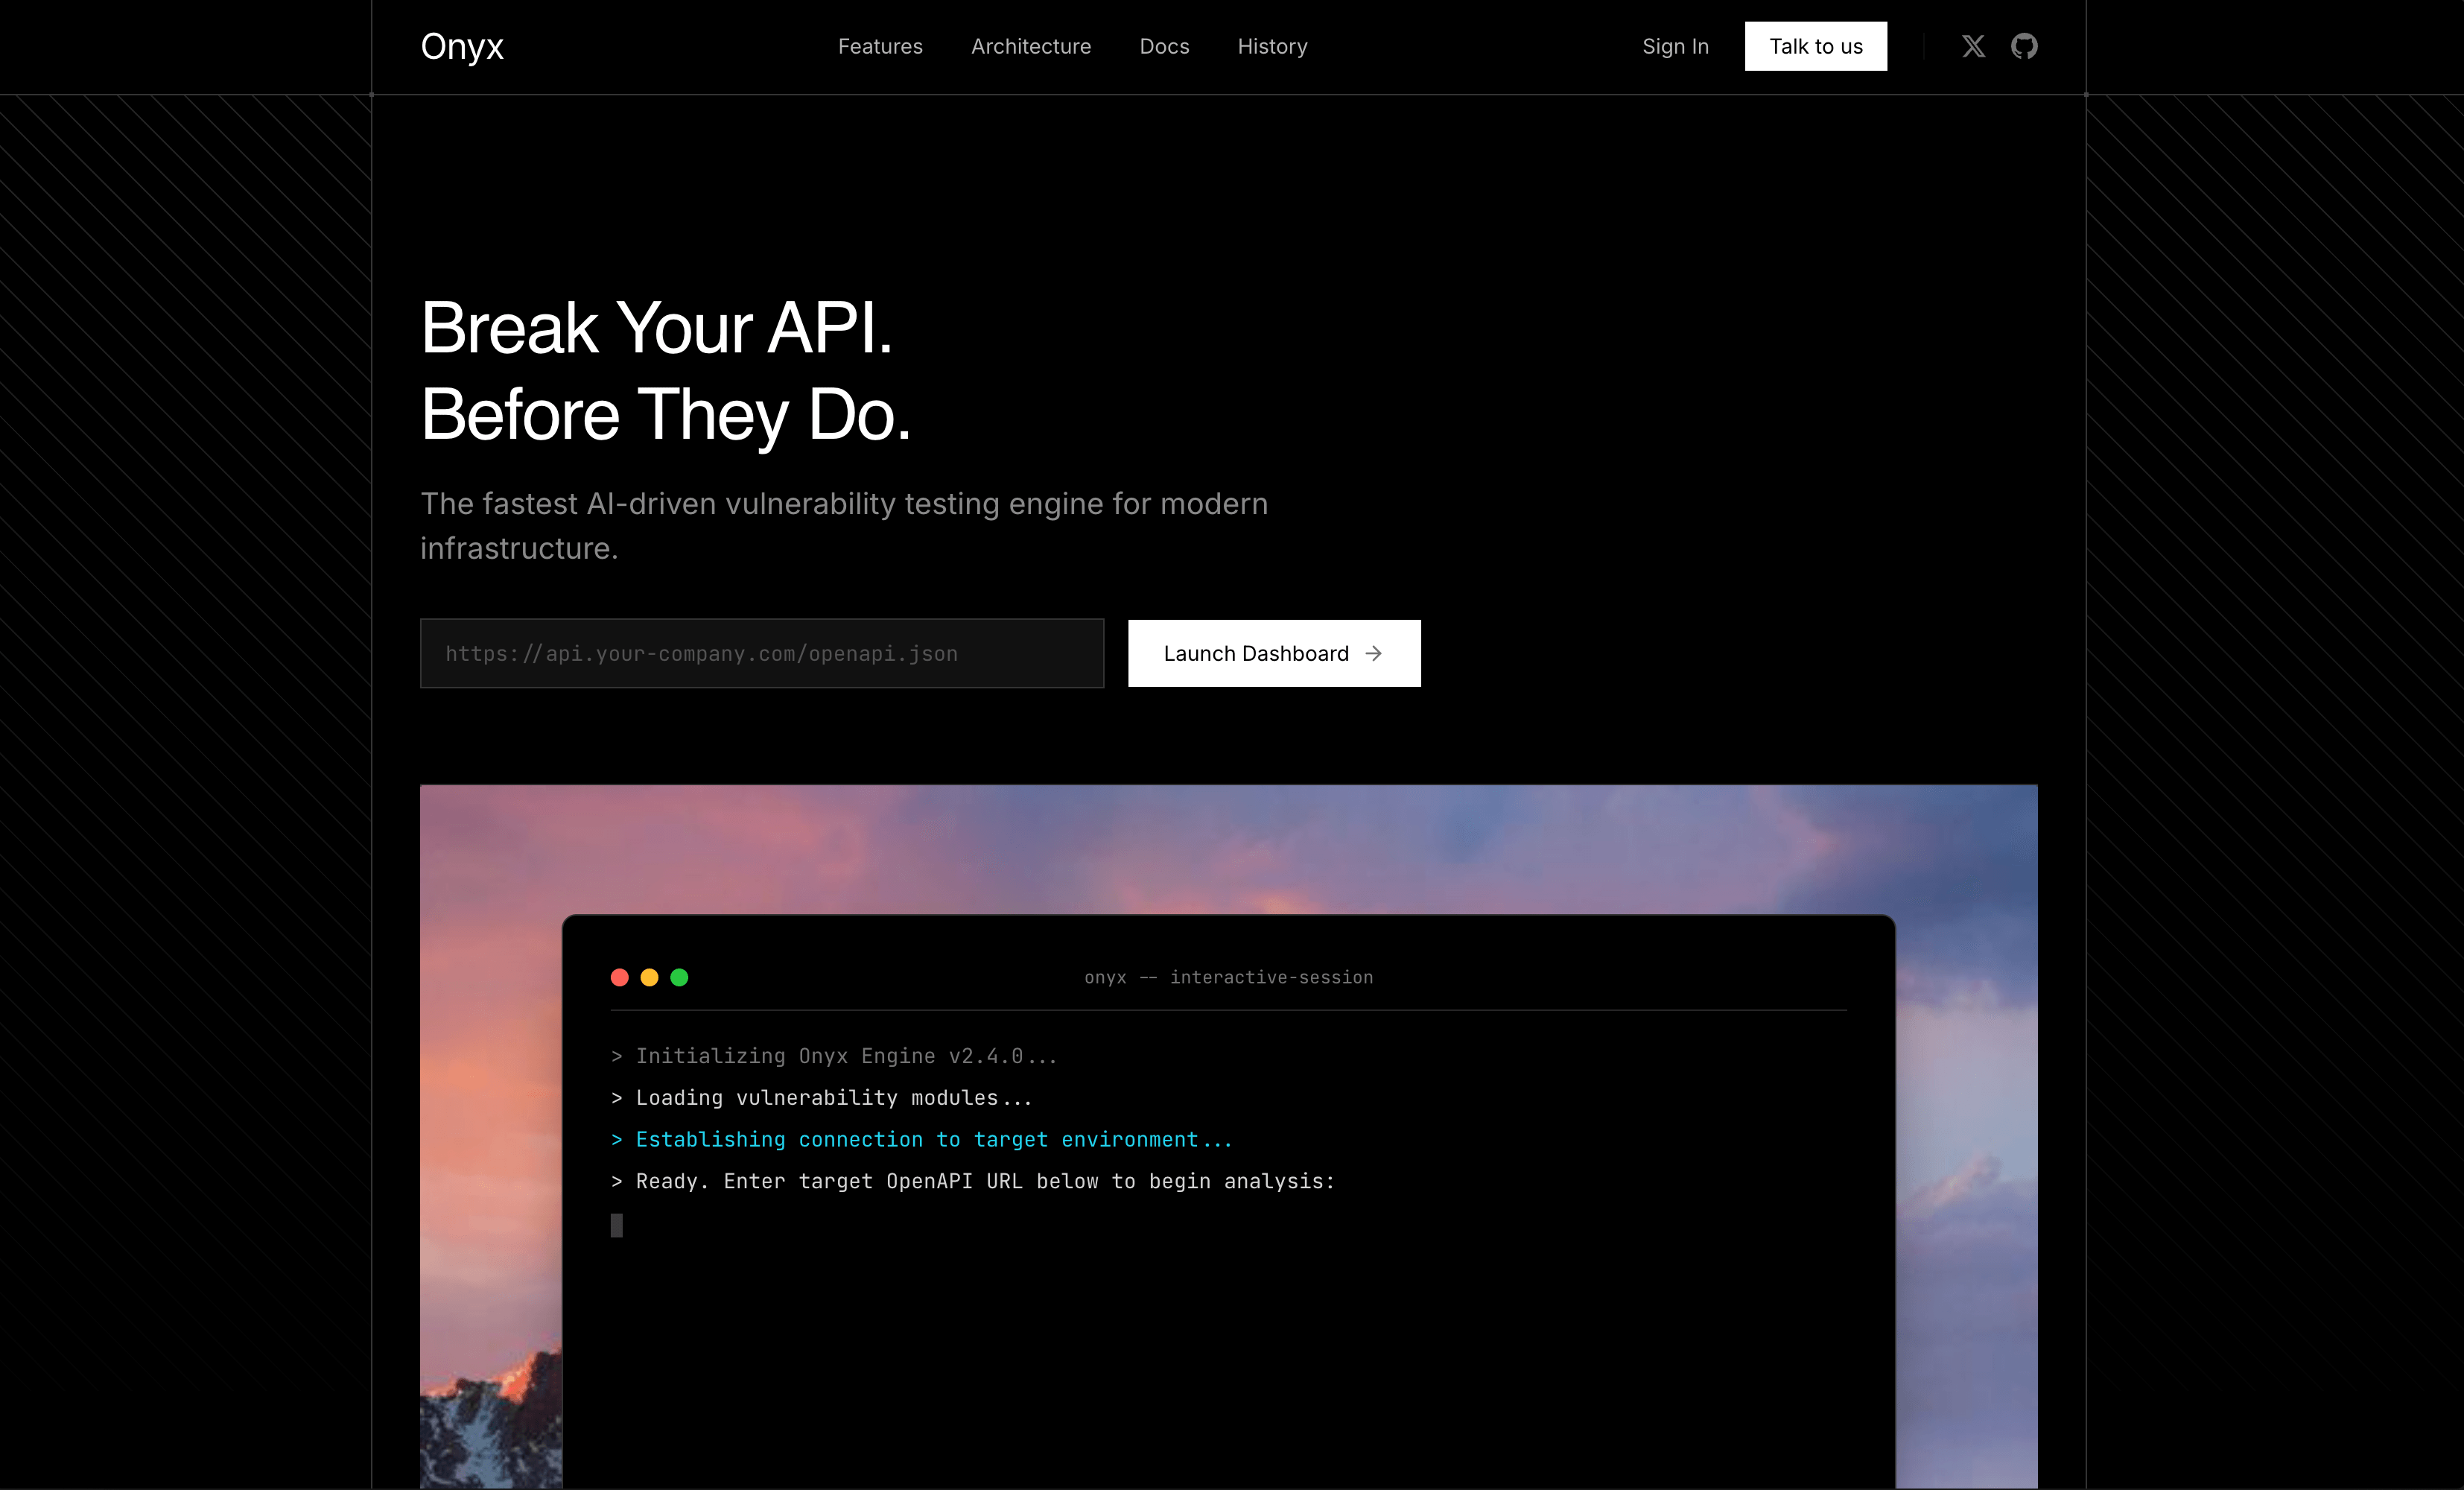Click the cyan 'Establishing connection' line
The height and width of the screenshot is (1490, 2464).
(x=921, y=1140)
